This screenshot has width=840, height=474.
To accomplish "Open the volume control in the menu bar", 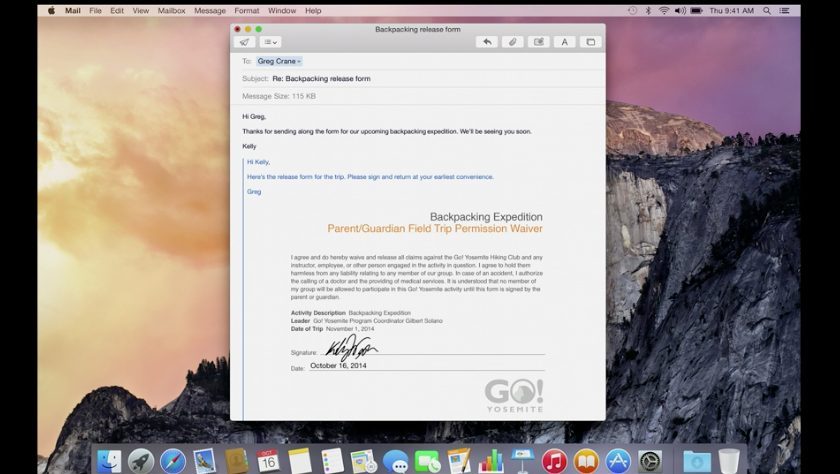I will 681,10.
